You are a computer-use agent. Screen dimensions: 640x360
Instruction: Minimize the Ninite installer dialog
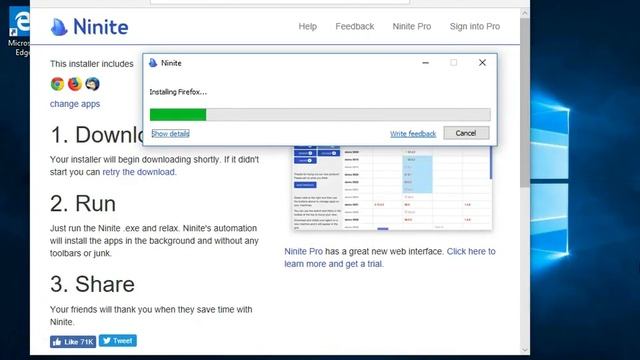point(425,63)
